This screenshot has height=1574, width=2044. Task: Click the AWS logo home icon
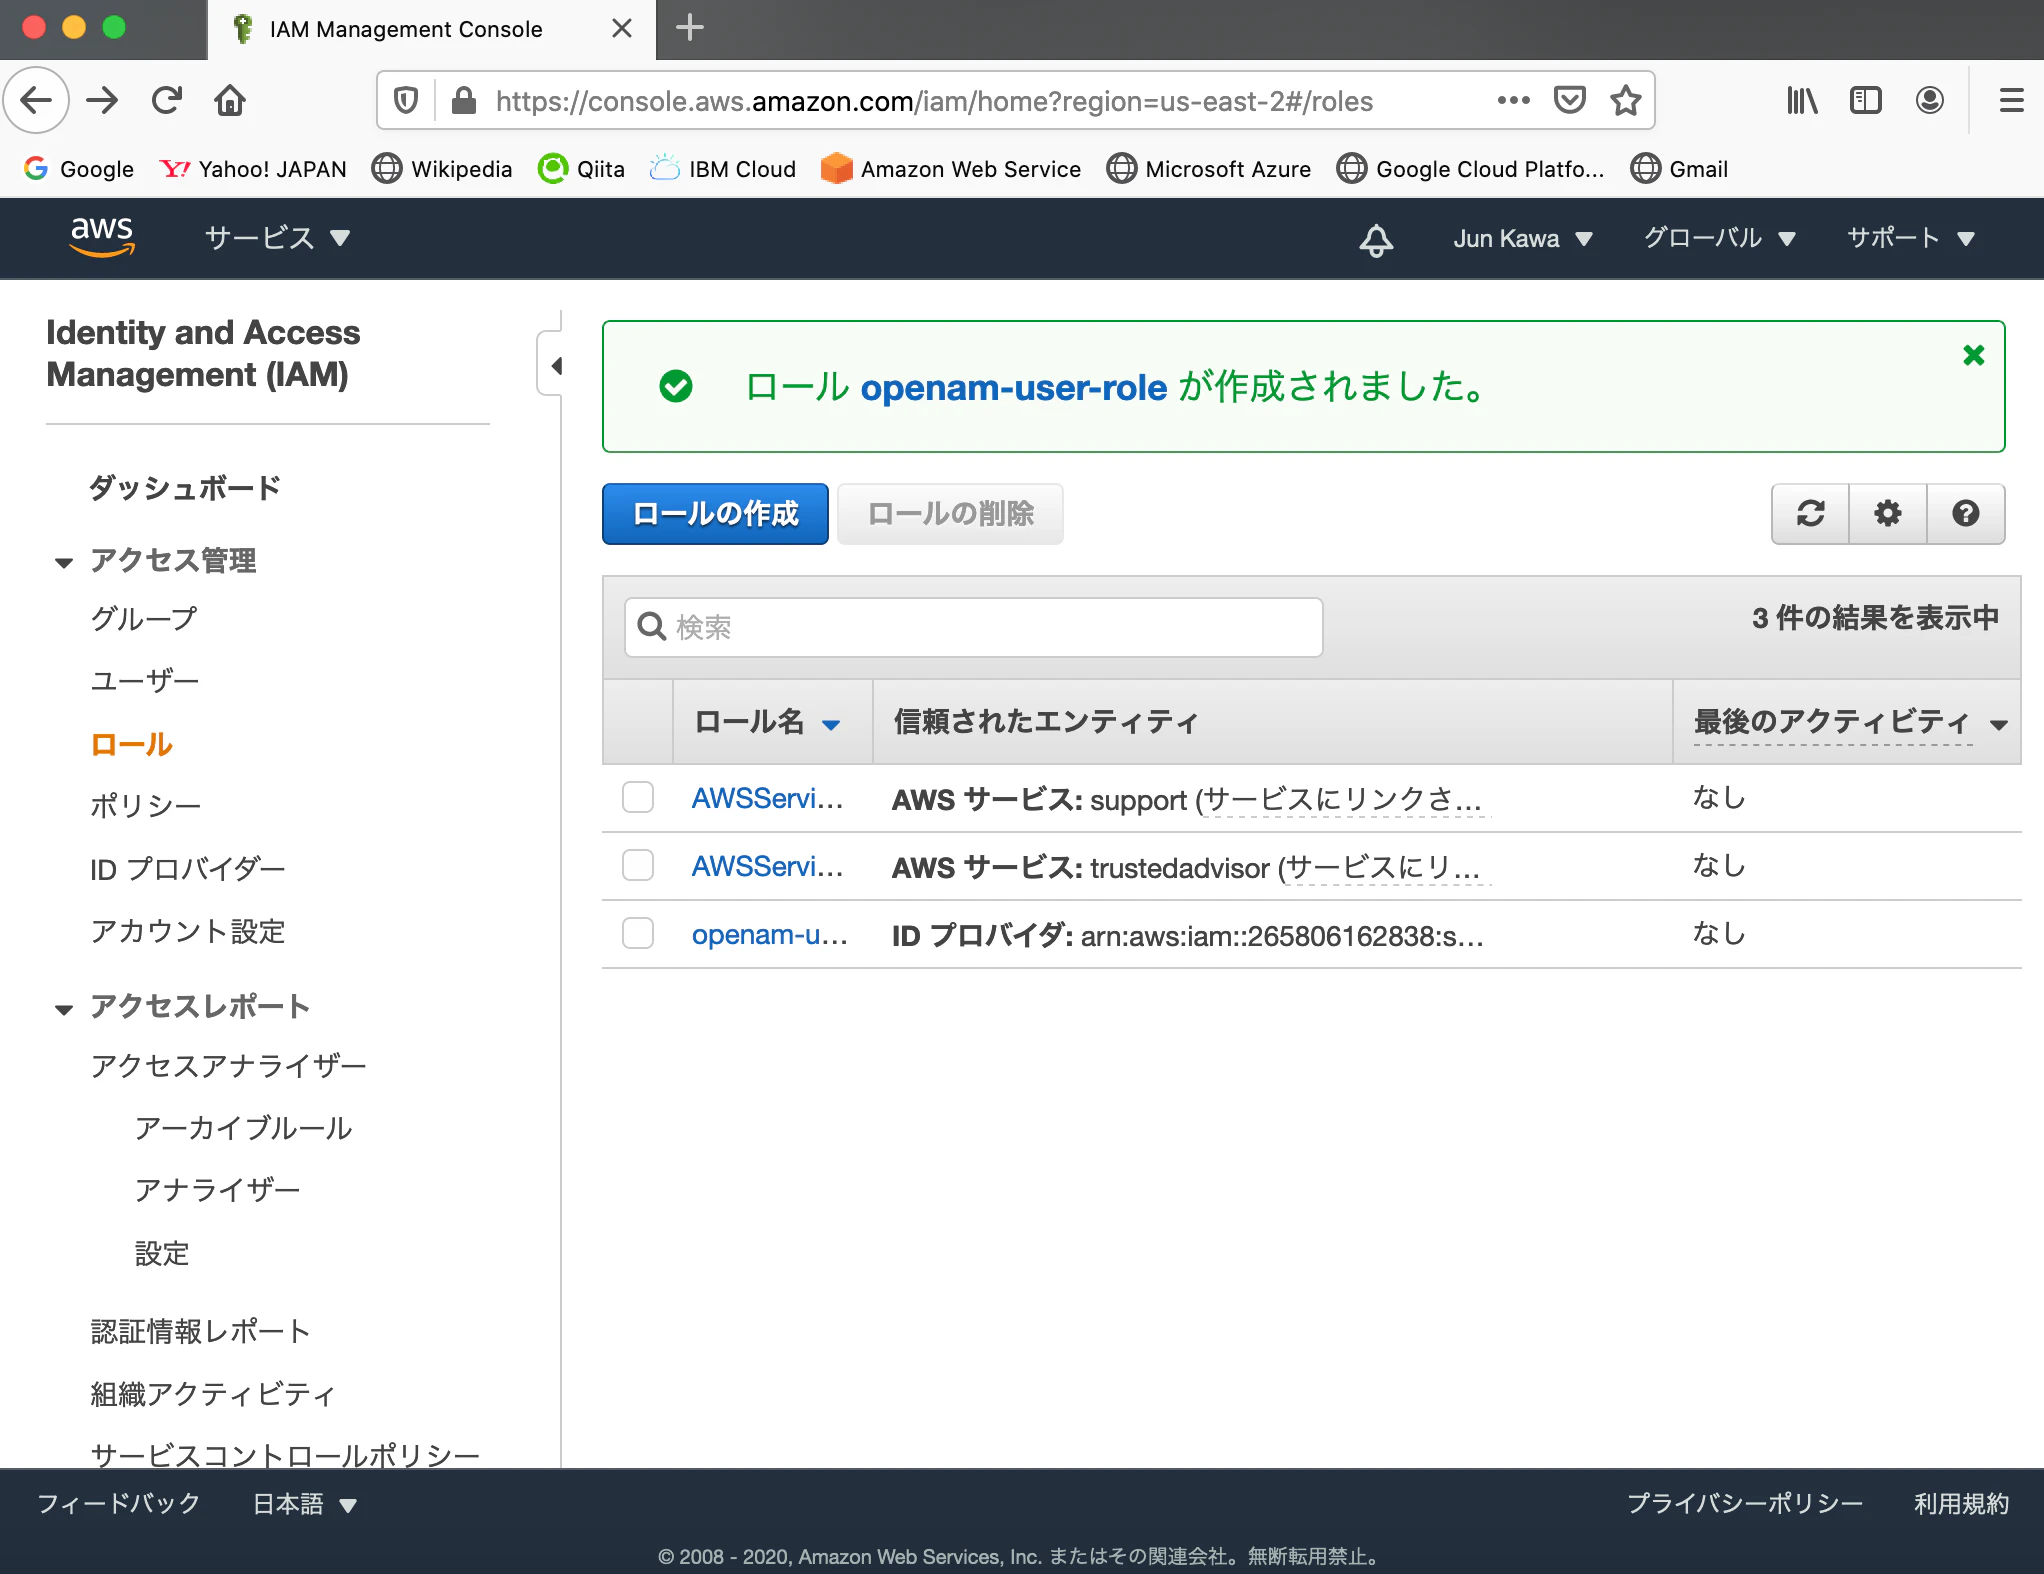101,237
